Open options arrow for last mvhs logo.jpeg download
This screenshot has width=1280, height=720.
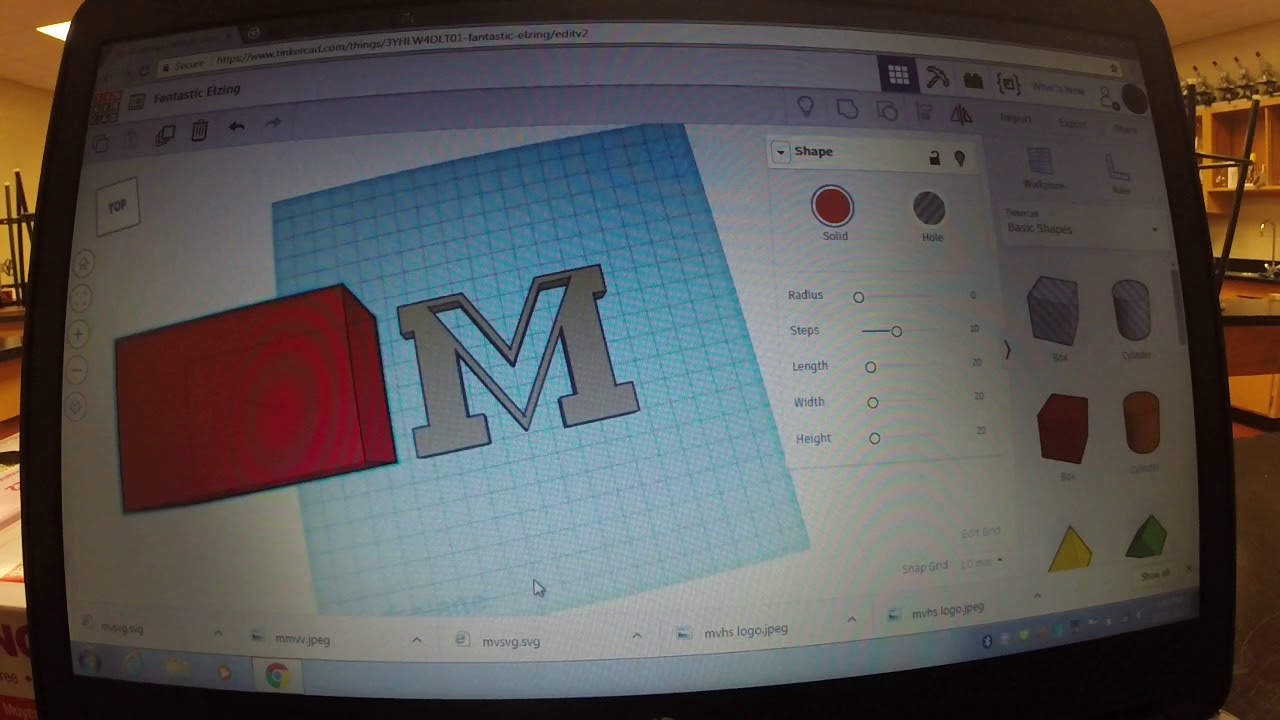pos(1037,596)
